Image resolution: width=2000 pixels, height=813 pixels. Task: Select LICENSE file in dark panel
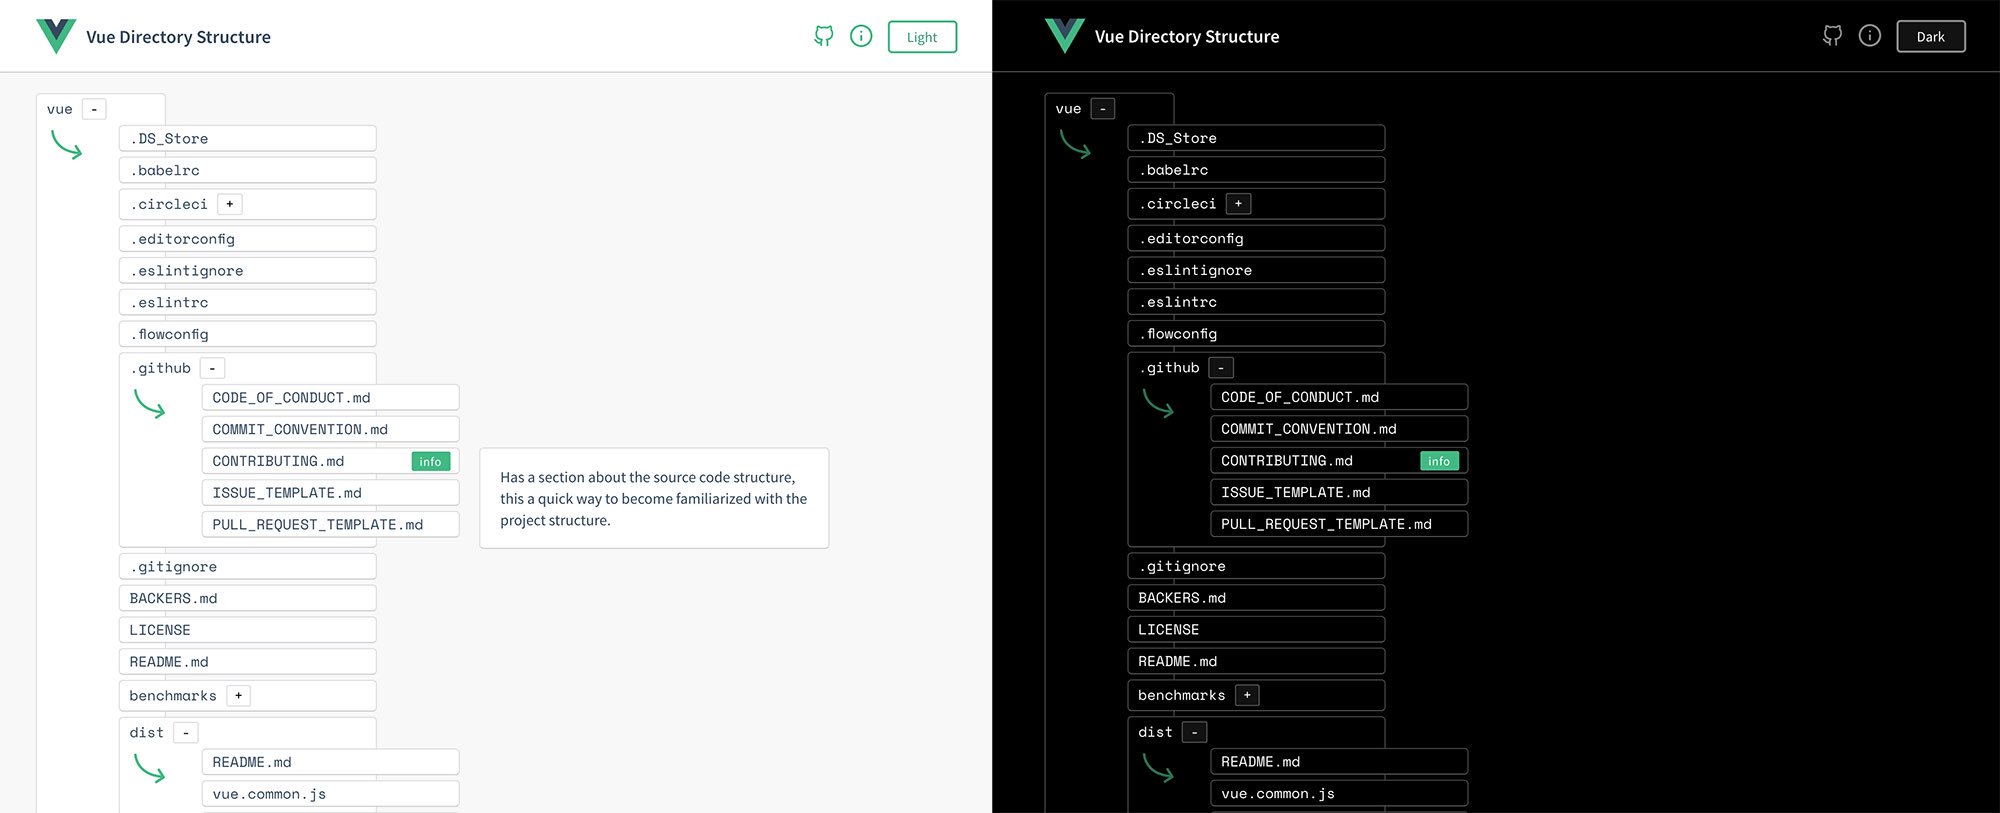point(1257,630)
